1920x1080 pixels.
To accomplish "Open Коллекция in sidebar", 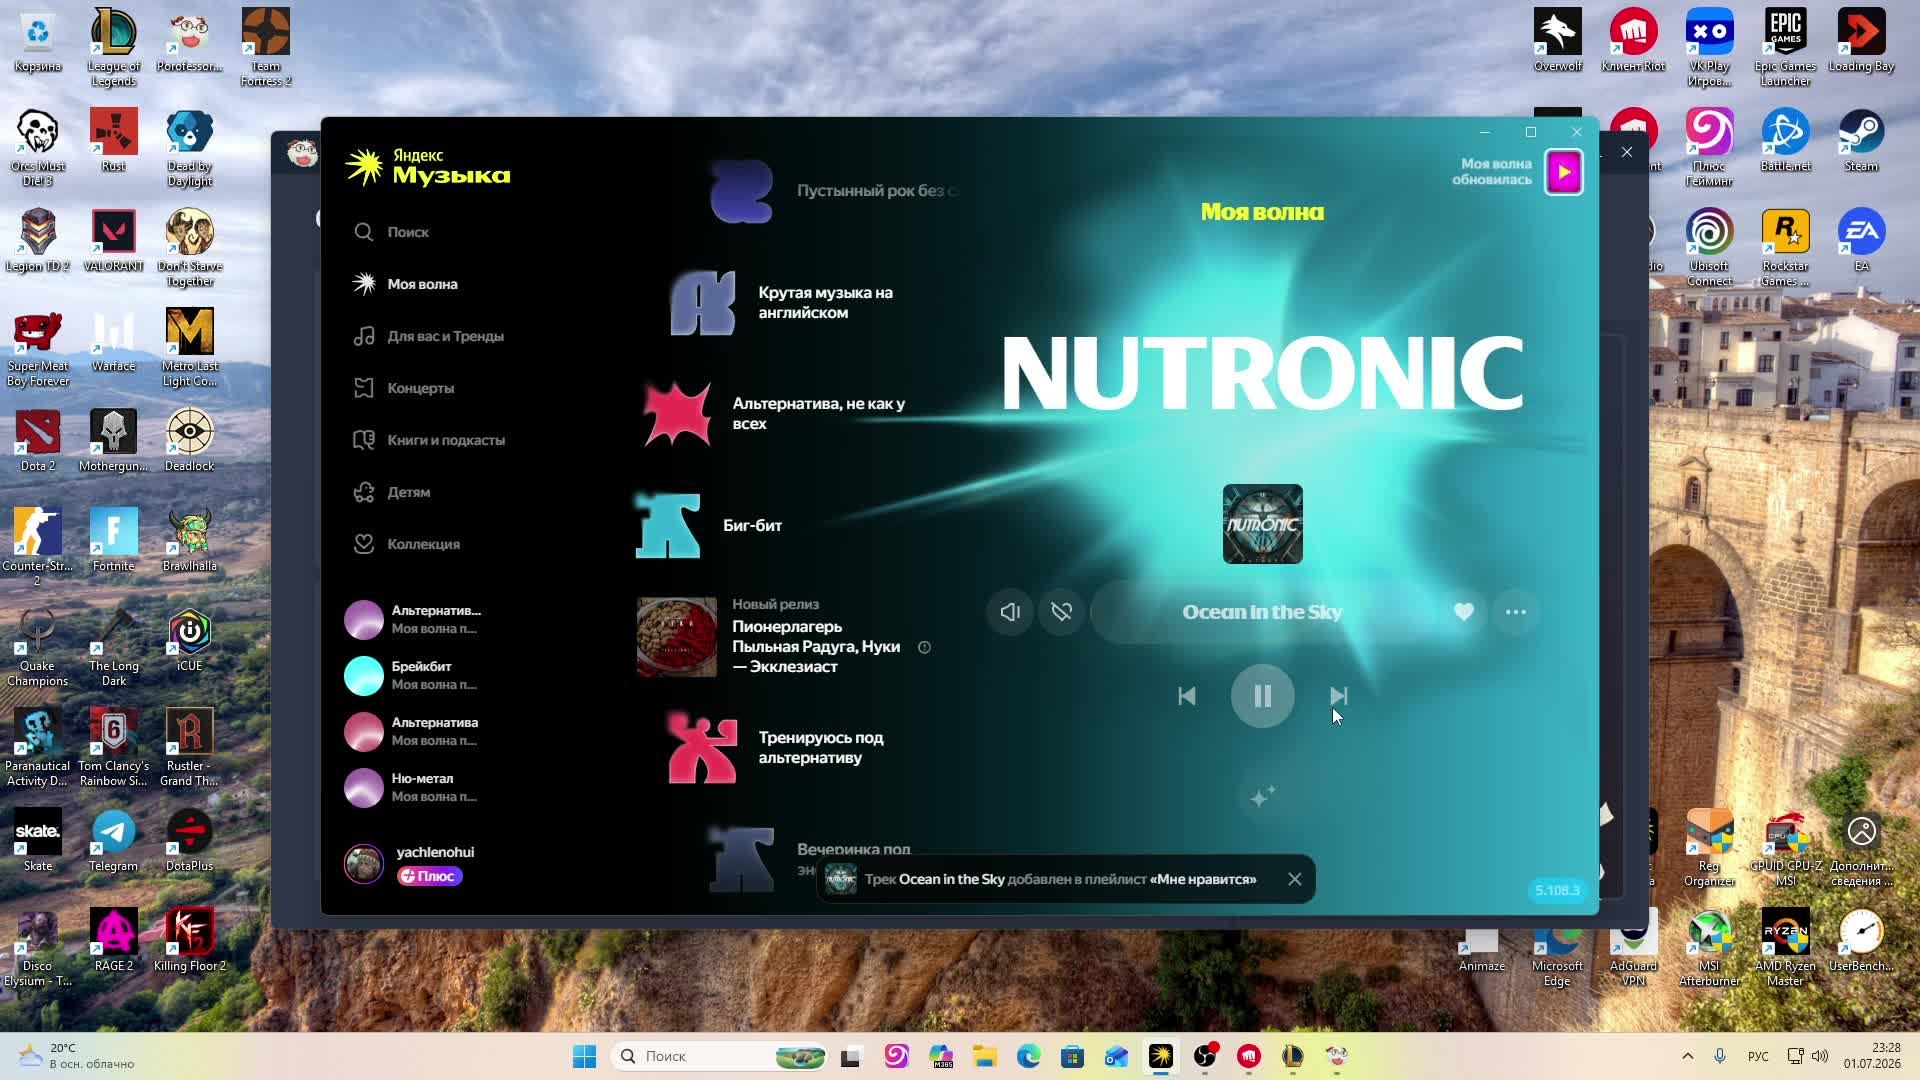I will point(406,544).
